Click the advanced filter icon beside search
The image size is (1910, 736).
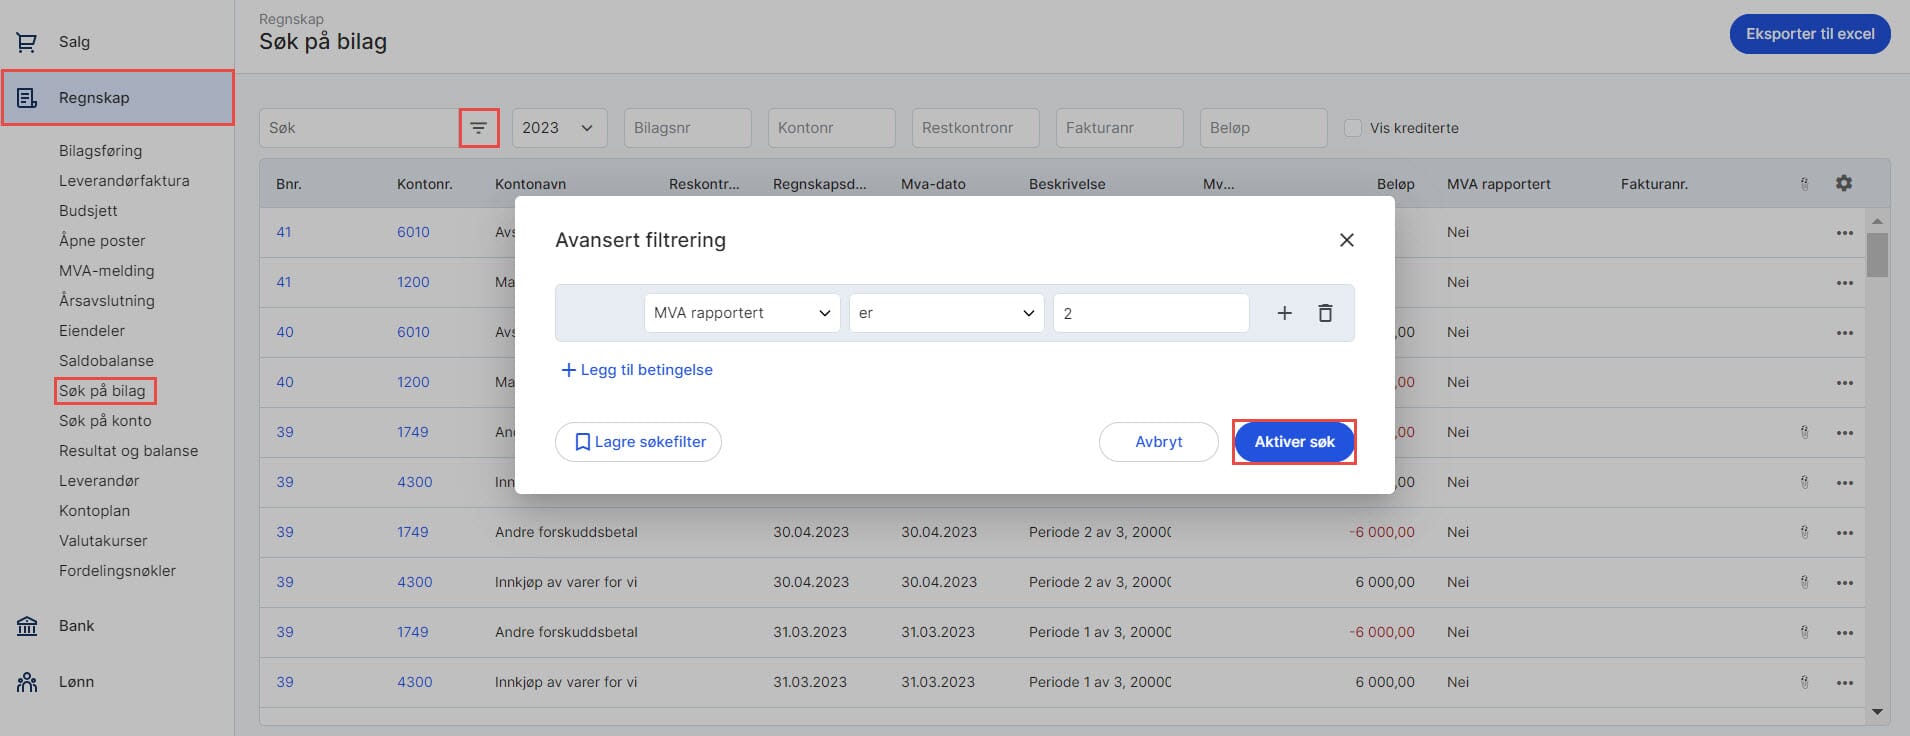click(479, 128)
